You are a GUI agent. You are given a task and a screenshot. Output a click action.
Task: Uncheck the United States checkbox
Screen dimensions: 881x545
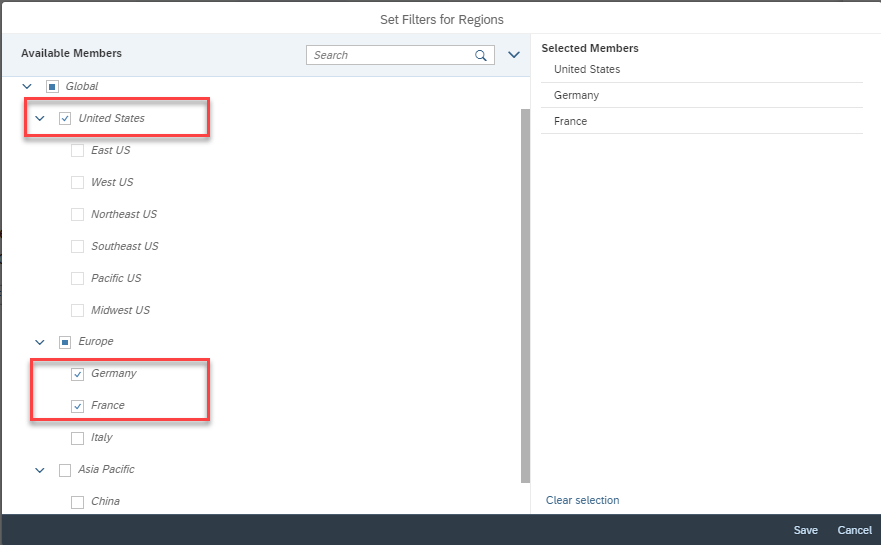tap(65, 119)
